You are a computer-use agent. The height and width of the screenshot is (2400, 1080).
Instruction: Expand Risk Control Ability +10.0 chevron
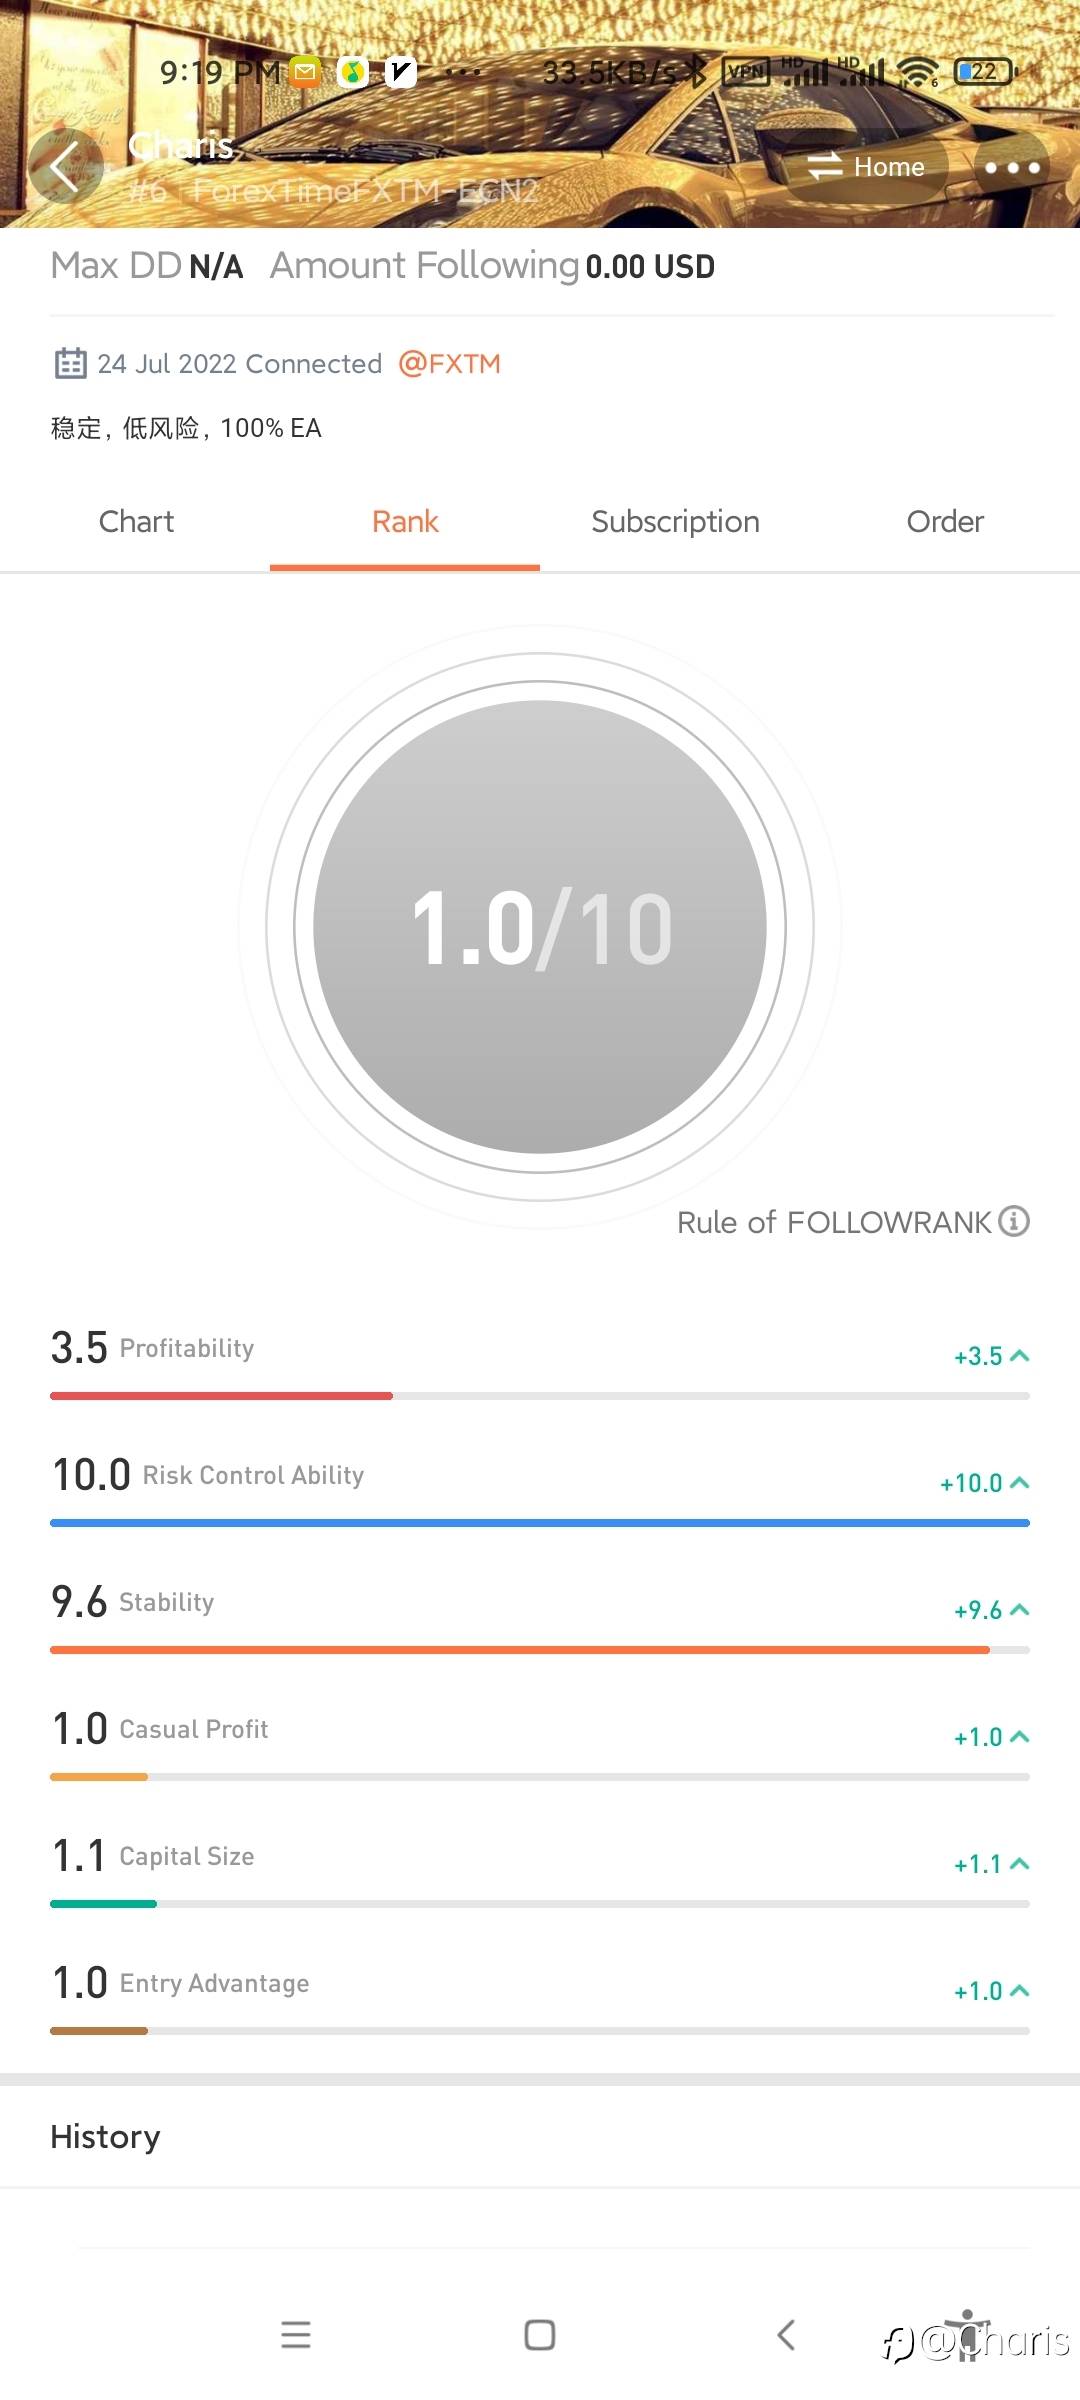coord(1019,1483)
